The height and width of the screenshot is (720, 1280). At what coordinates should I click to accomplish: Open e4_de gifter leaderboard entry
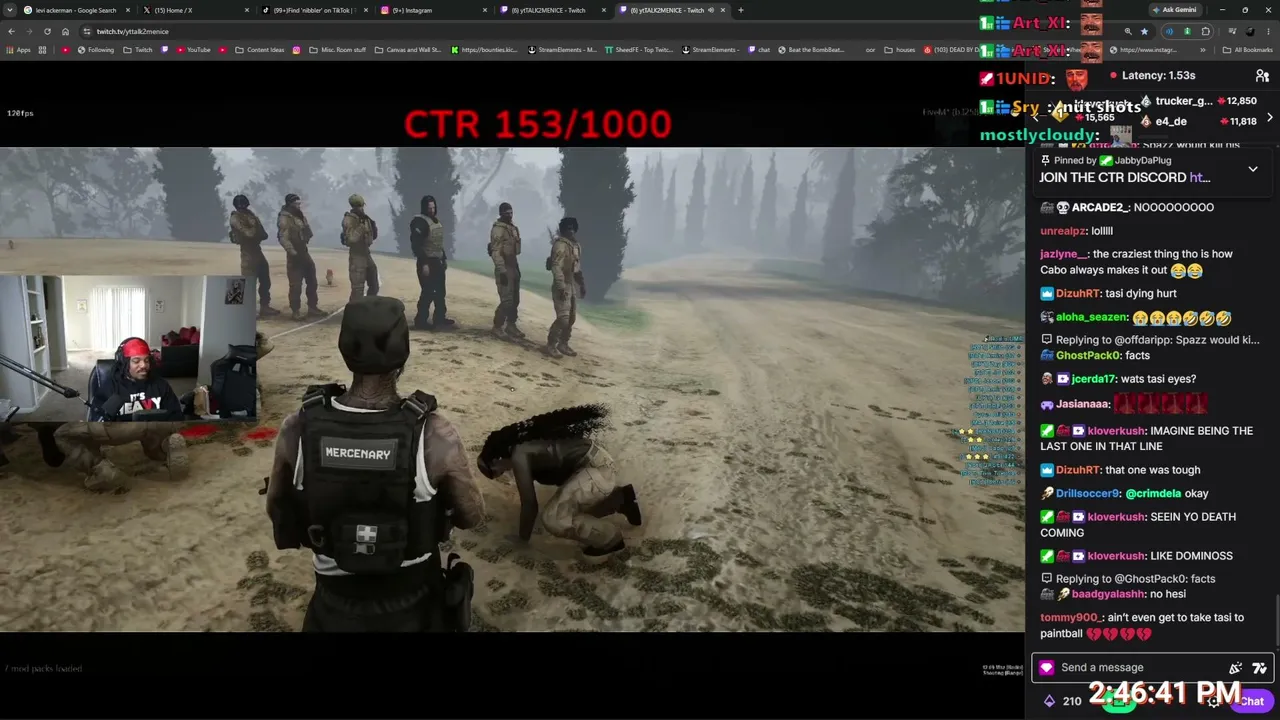pos(1171,122)
